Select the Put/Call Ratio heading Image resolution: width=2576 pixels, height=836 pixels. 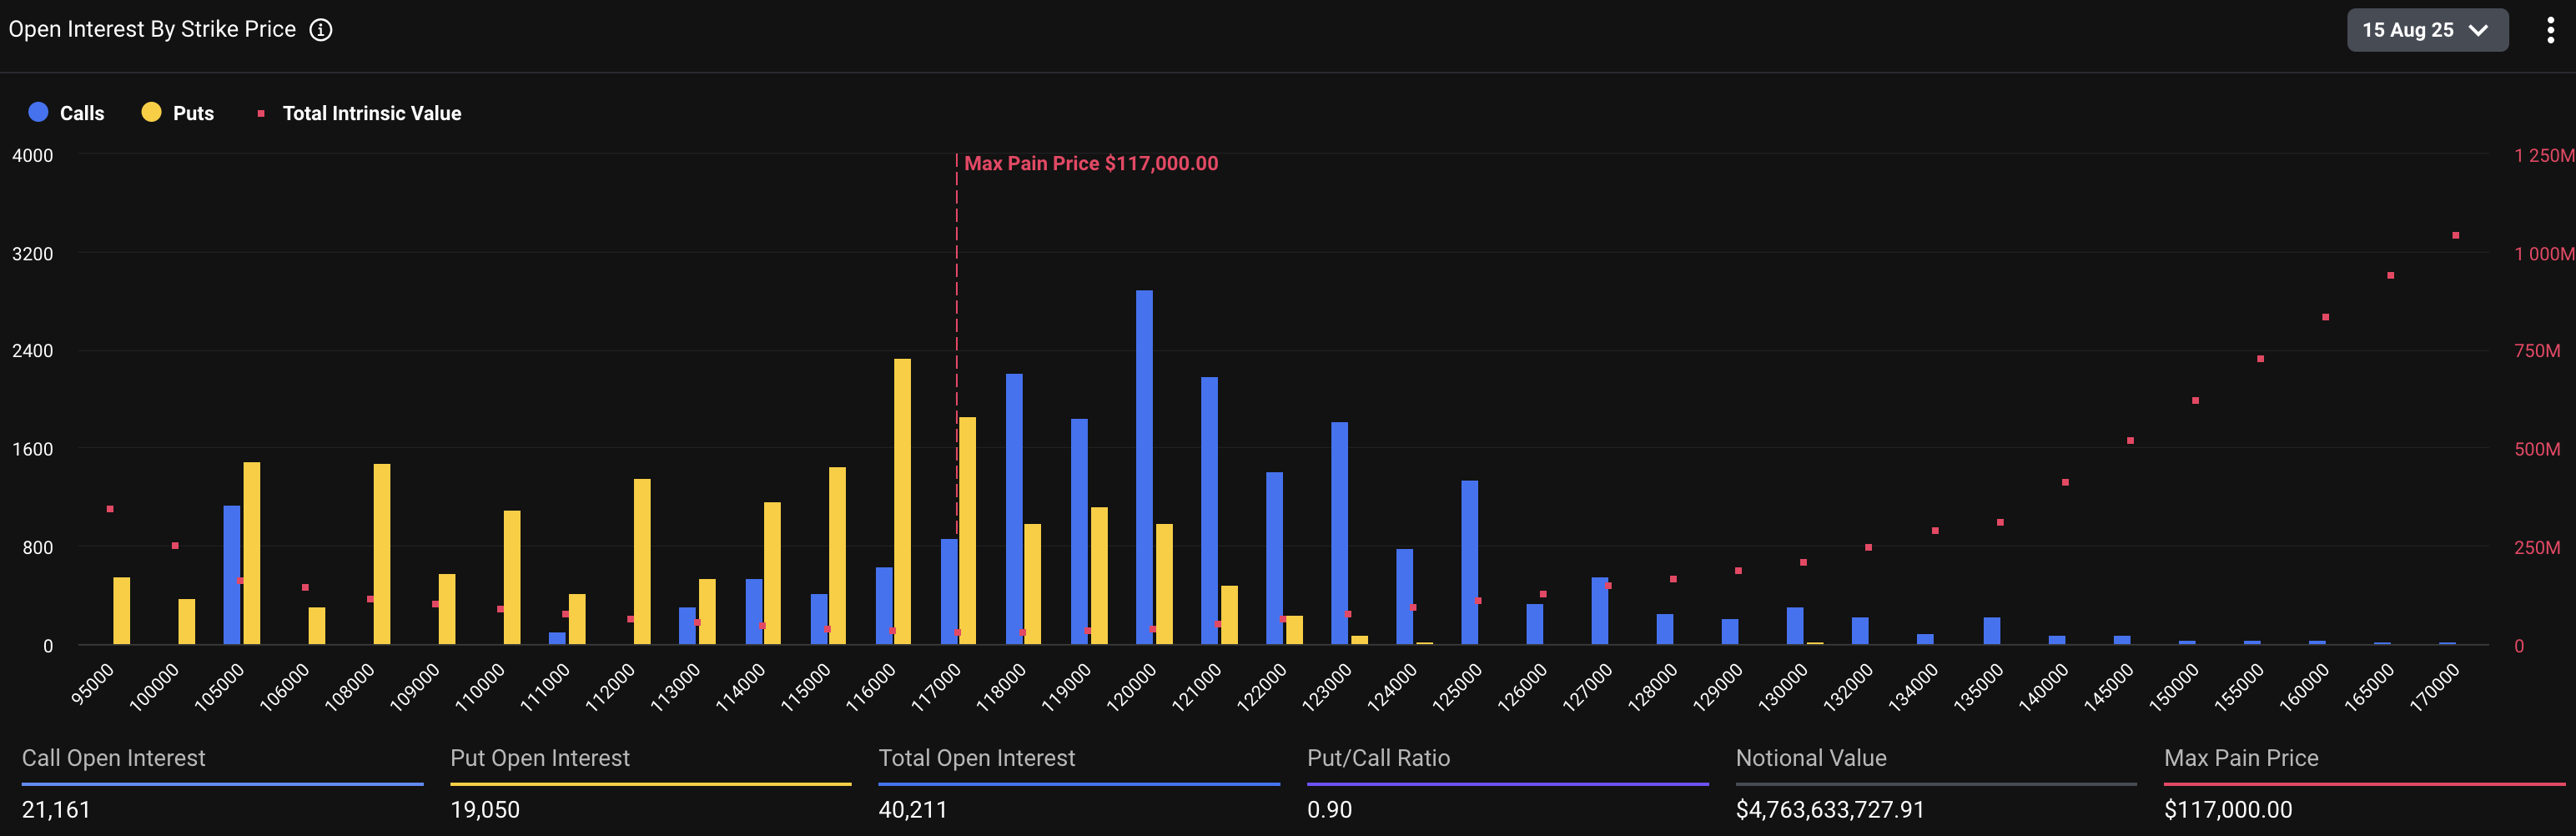(x=1378, y=758)
